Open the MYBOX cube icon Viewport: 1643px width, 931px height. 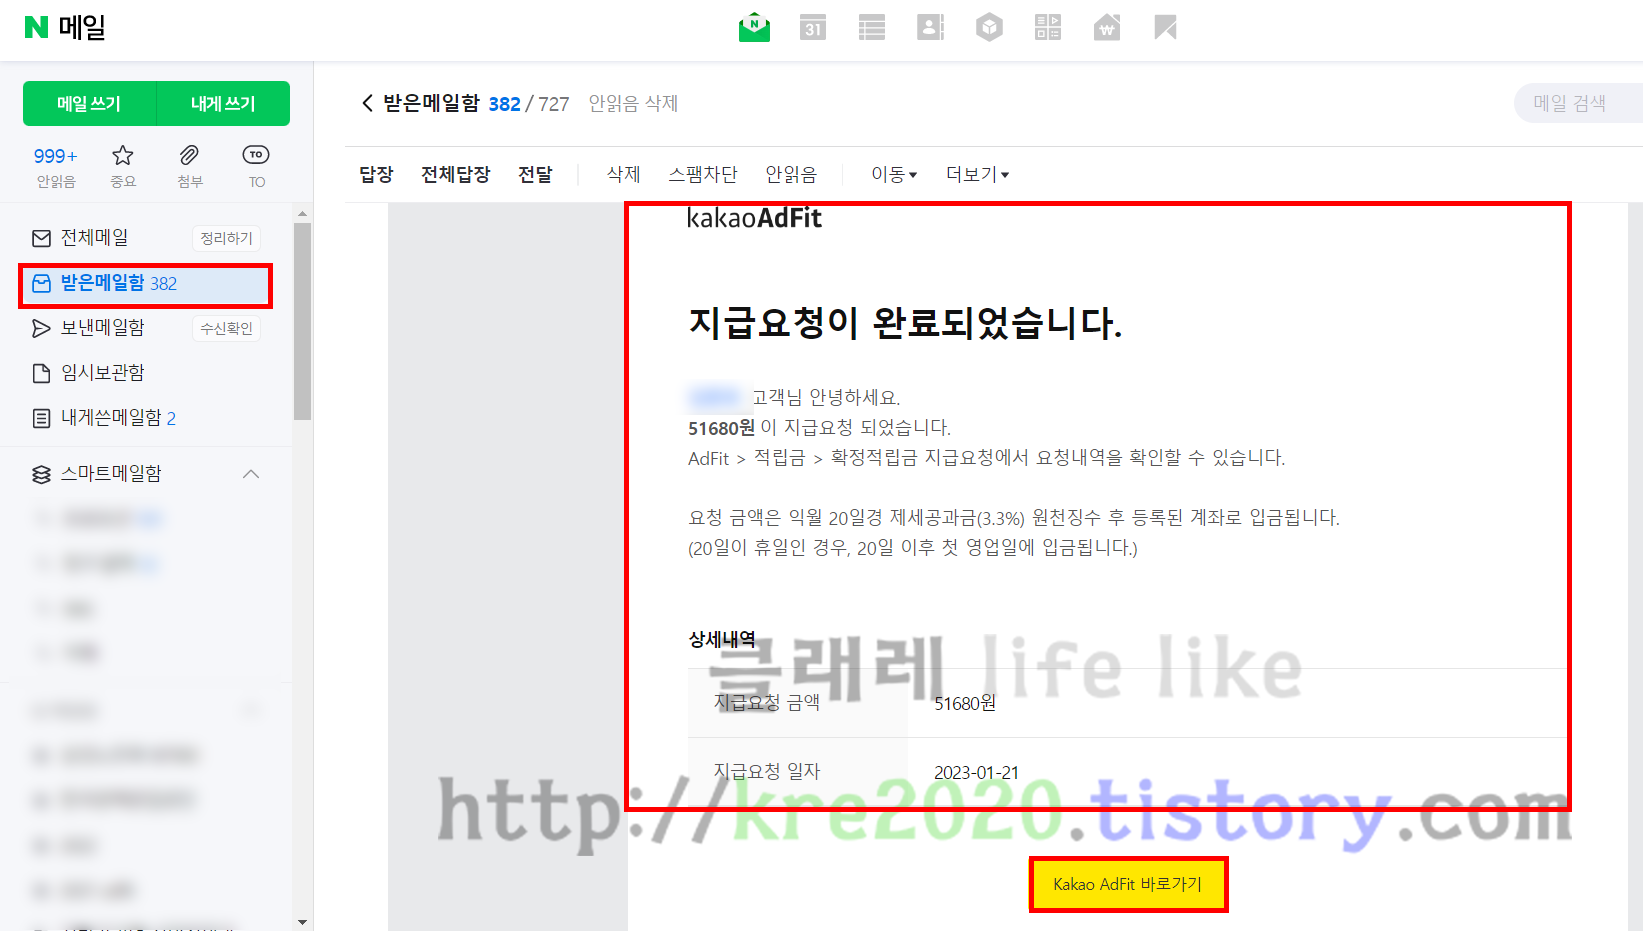(989, 27)
